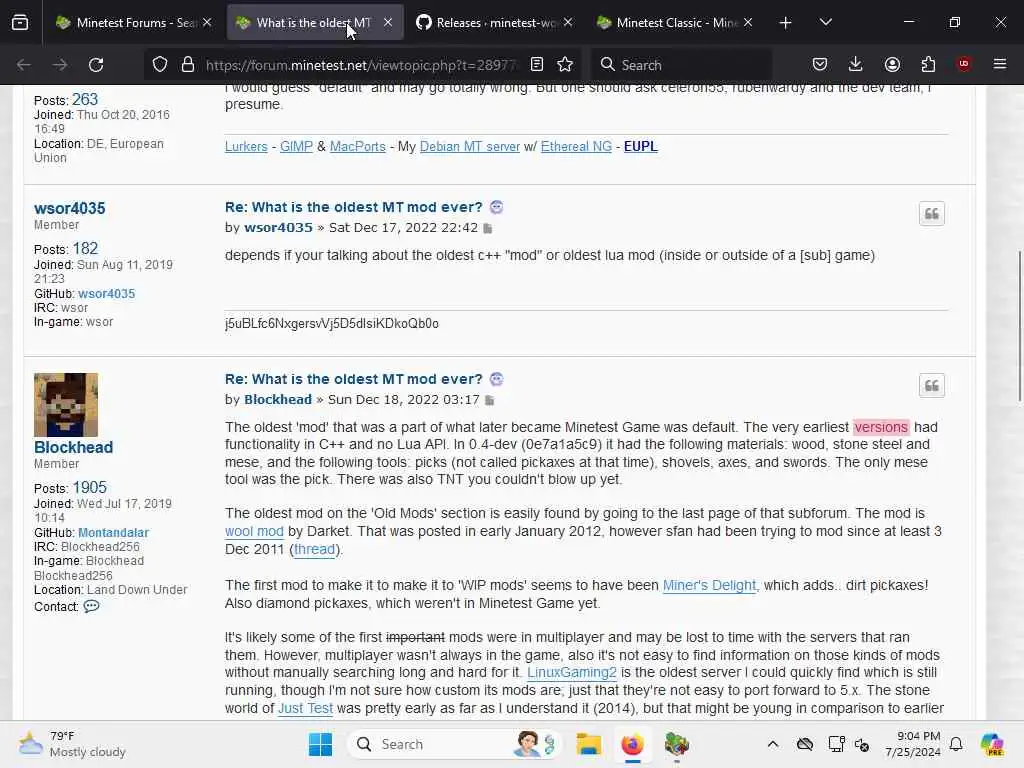Go forward one page
The width and height of the screenshot is (1024, 768).
click(x=60, y=65)
